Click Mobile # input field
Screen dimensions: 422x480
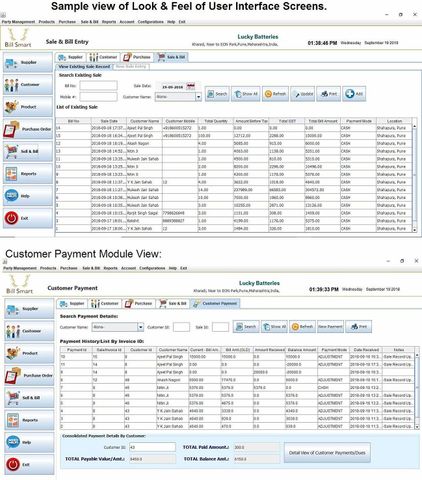click(98, 97)
